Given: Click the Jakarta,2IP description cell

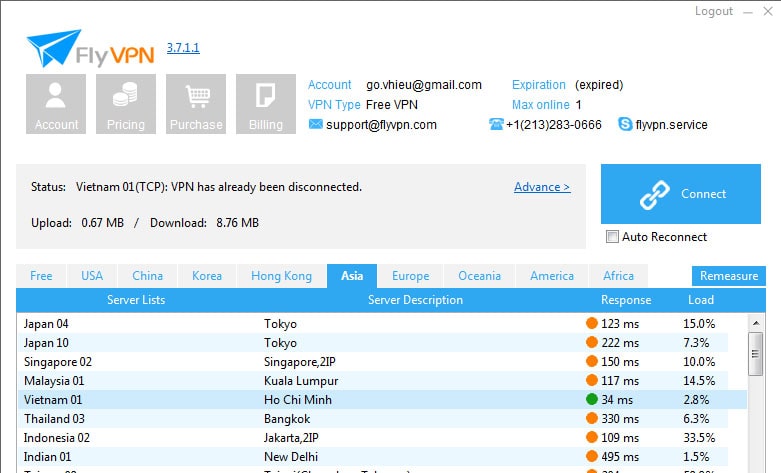Looking at the screenshot, I should [x=291, y=438].
